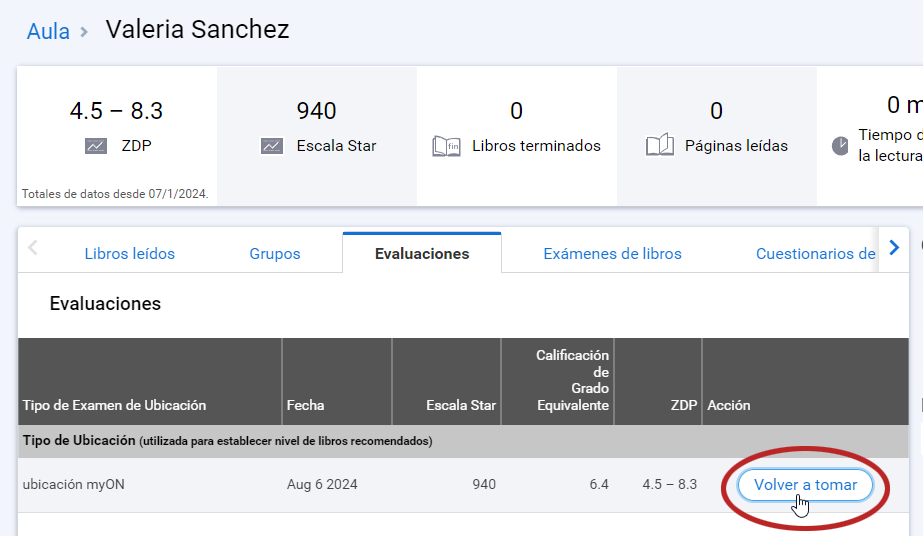Click the Escala Star chart icon
The image size is (923, 536).
tap(272, 146)
